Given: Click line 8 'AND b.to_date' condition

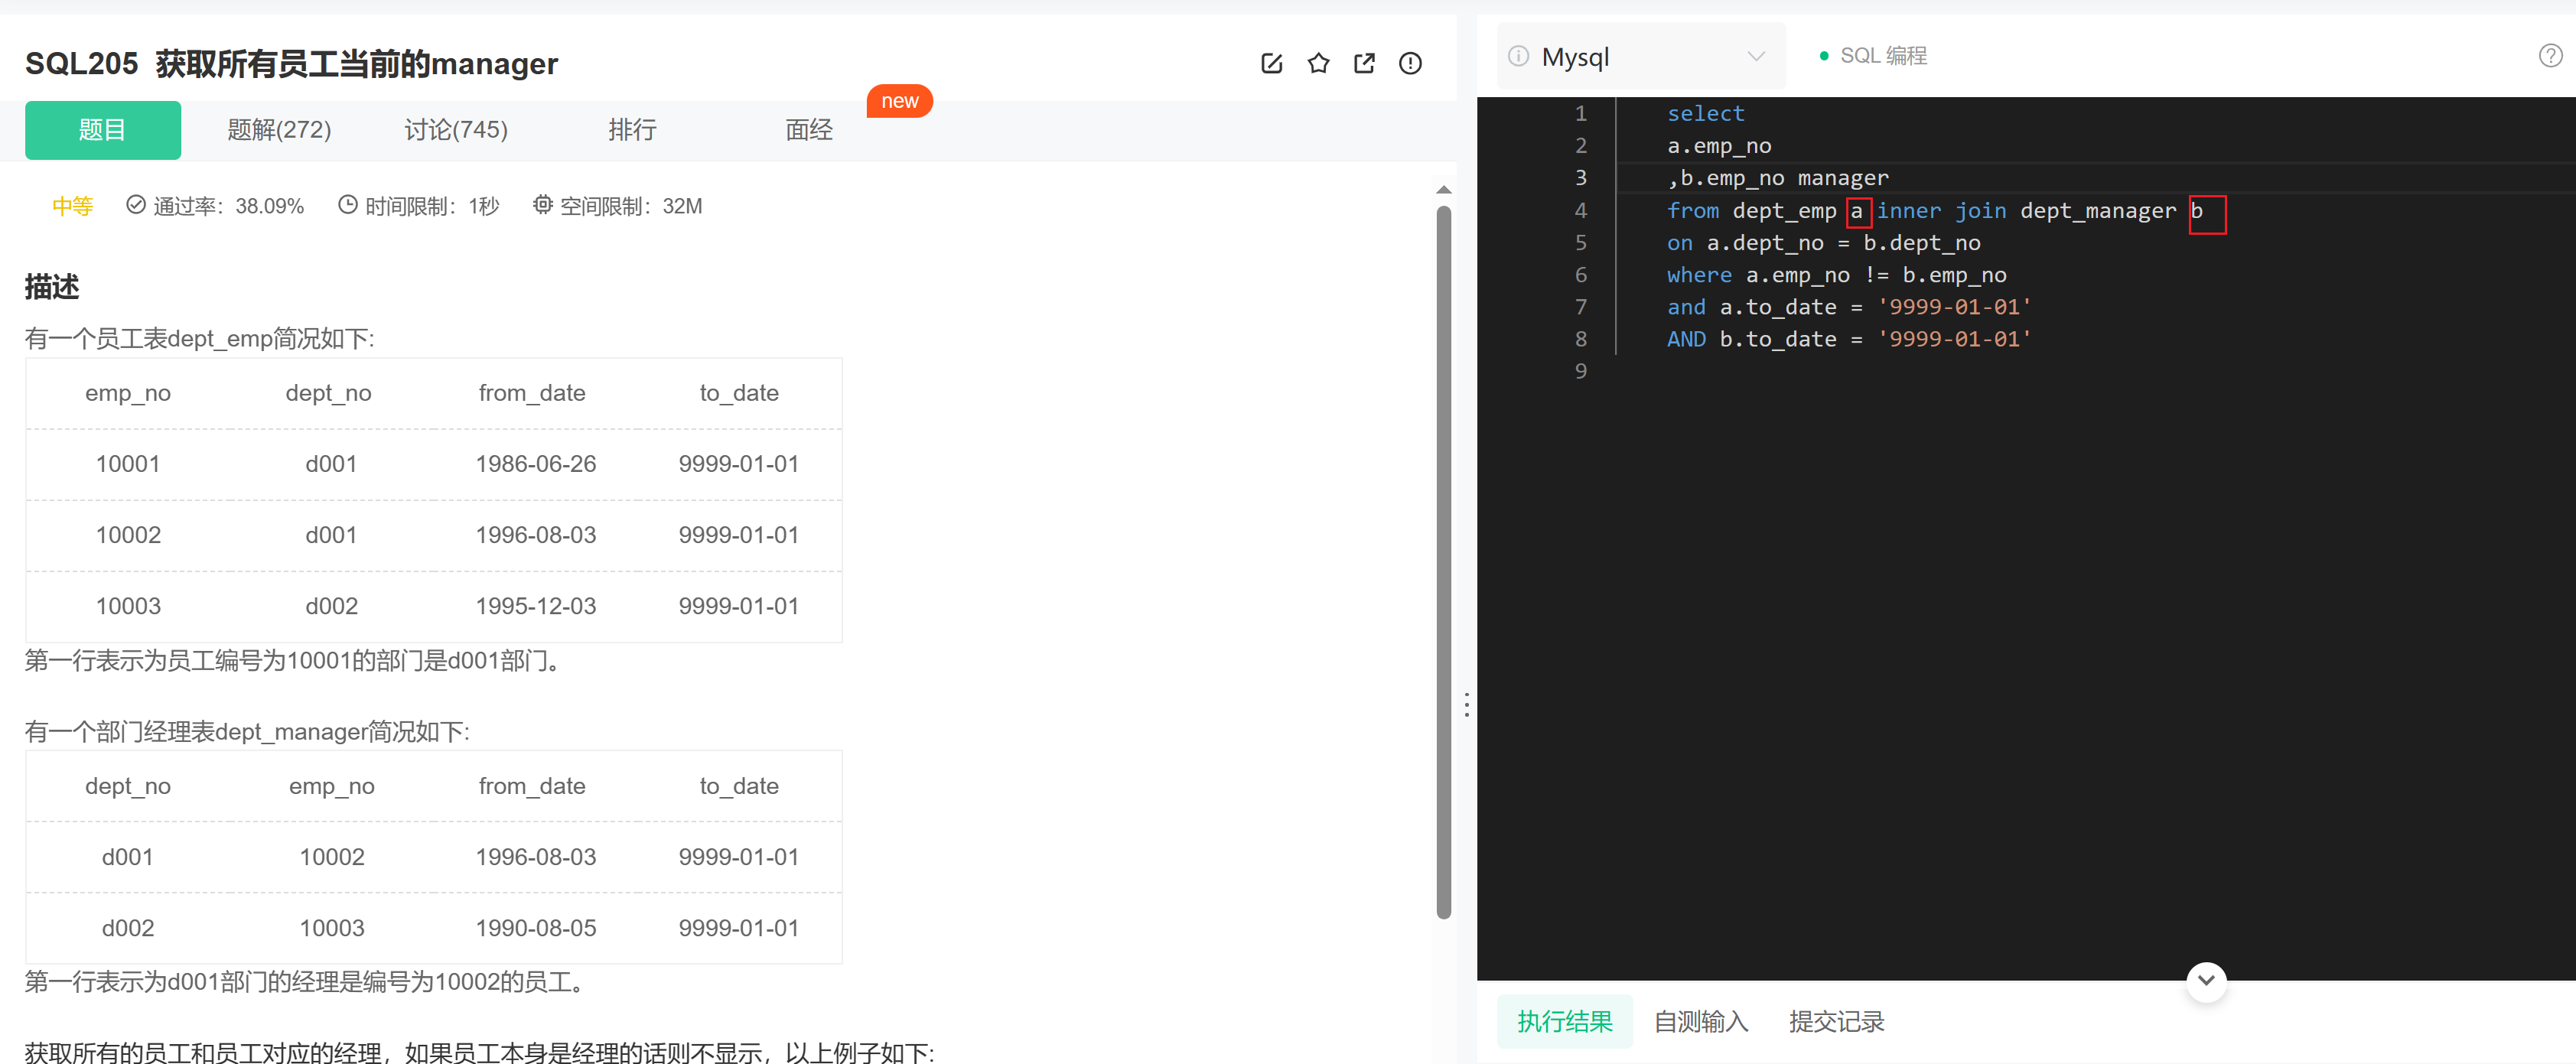Looking at the screenshot, I should pyautogui.click(x=1849, y=339).
